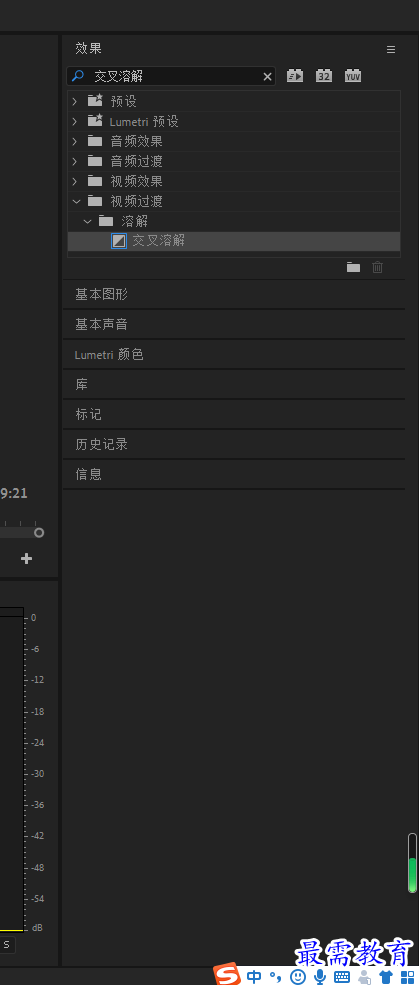Toggle Accelerated Effects filter icon
This screenshot has width=419, height=985.
pos(295,76)
